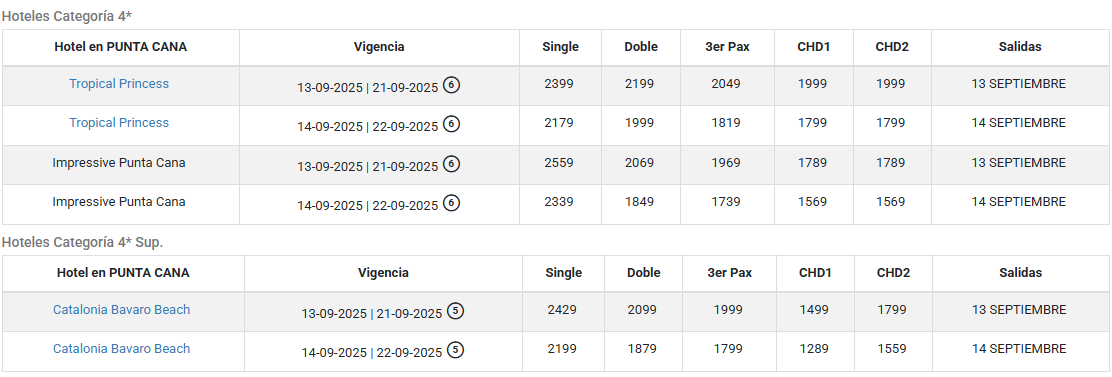Viewport: 1112px width, 377px height.
Task: Open the Catalonia Bavaro Beach link for the 14 SEPTIEMBRE departure
Action: coord(121,349)
